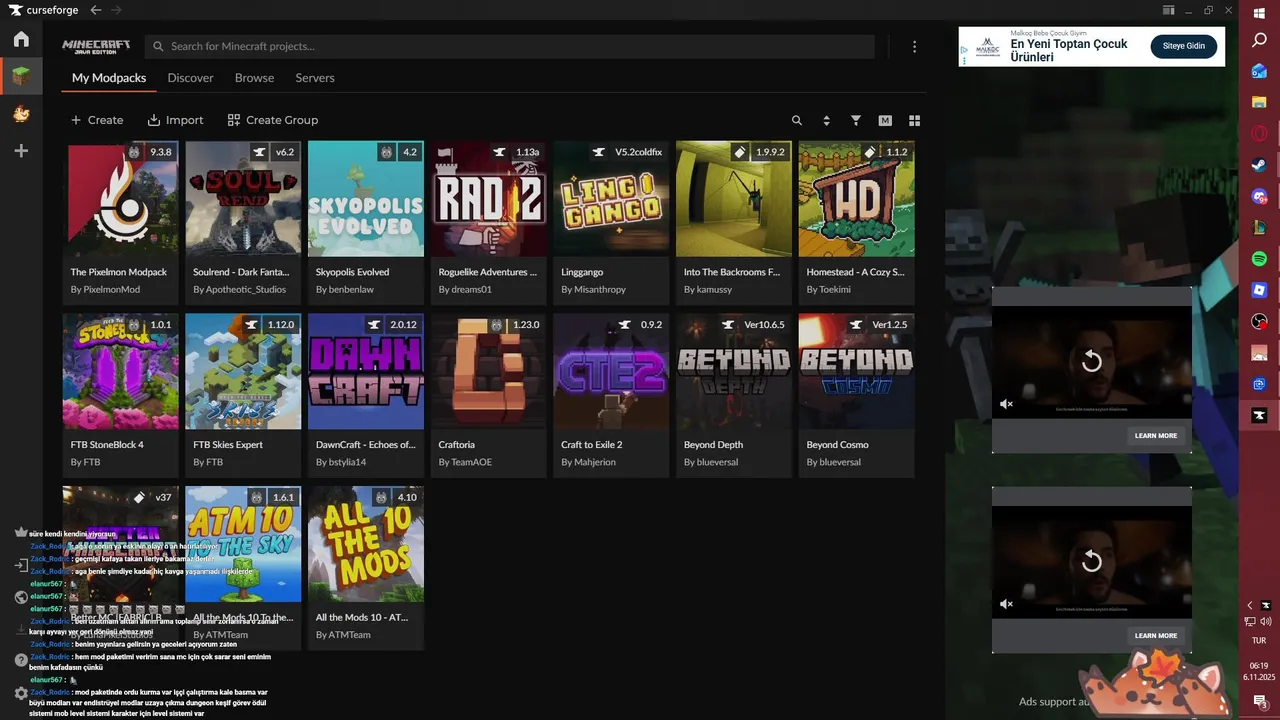Switch to the Browse tab

point(254,78)
